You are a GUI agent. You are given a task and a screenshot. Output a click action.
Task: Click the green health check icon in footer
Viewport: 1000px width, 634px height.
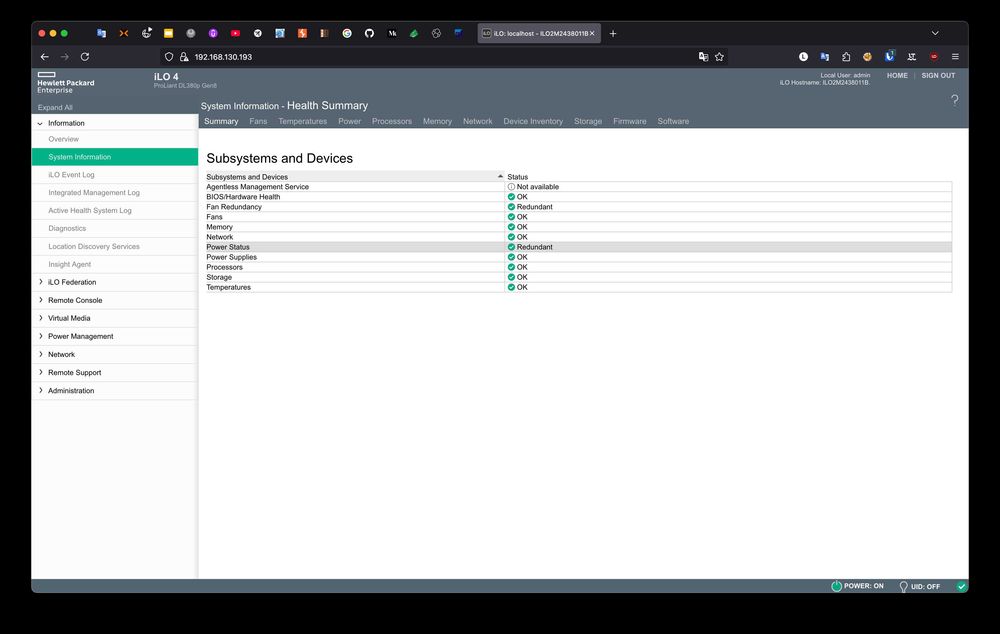tap(961, 586)
